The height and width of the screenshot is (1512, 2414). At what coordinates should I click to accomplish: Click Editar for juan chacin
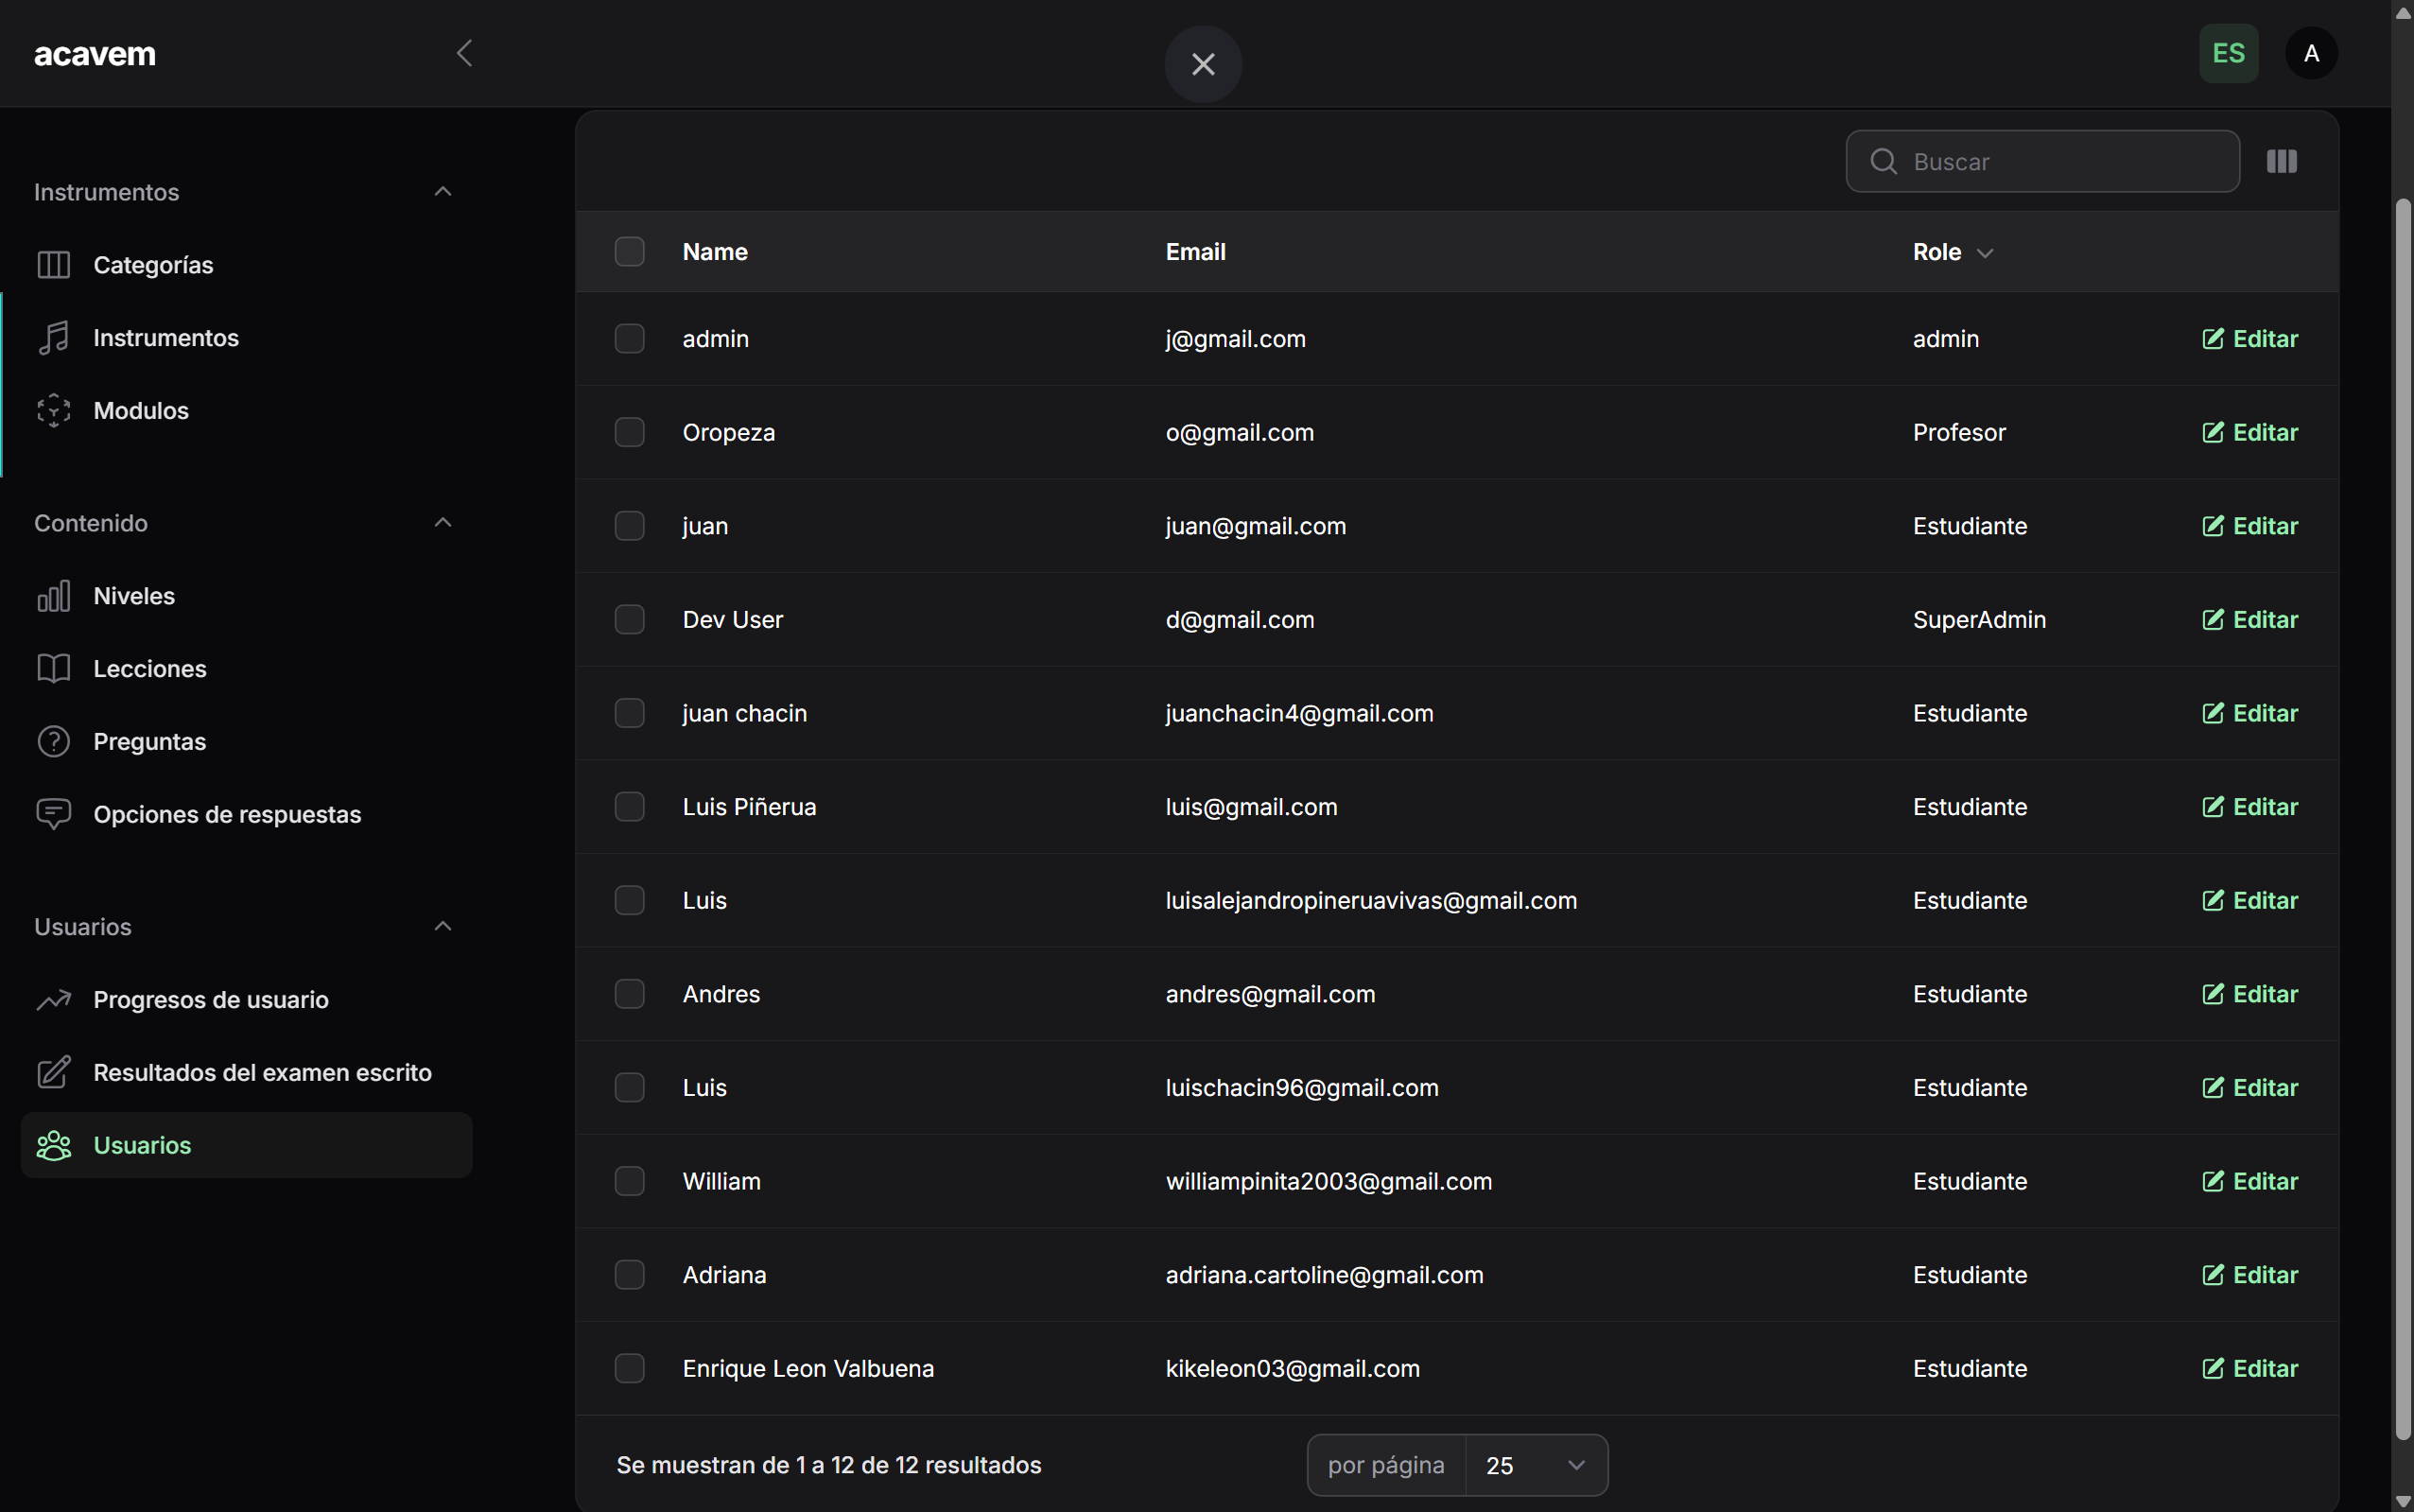click(2249, 712)
